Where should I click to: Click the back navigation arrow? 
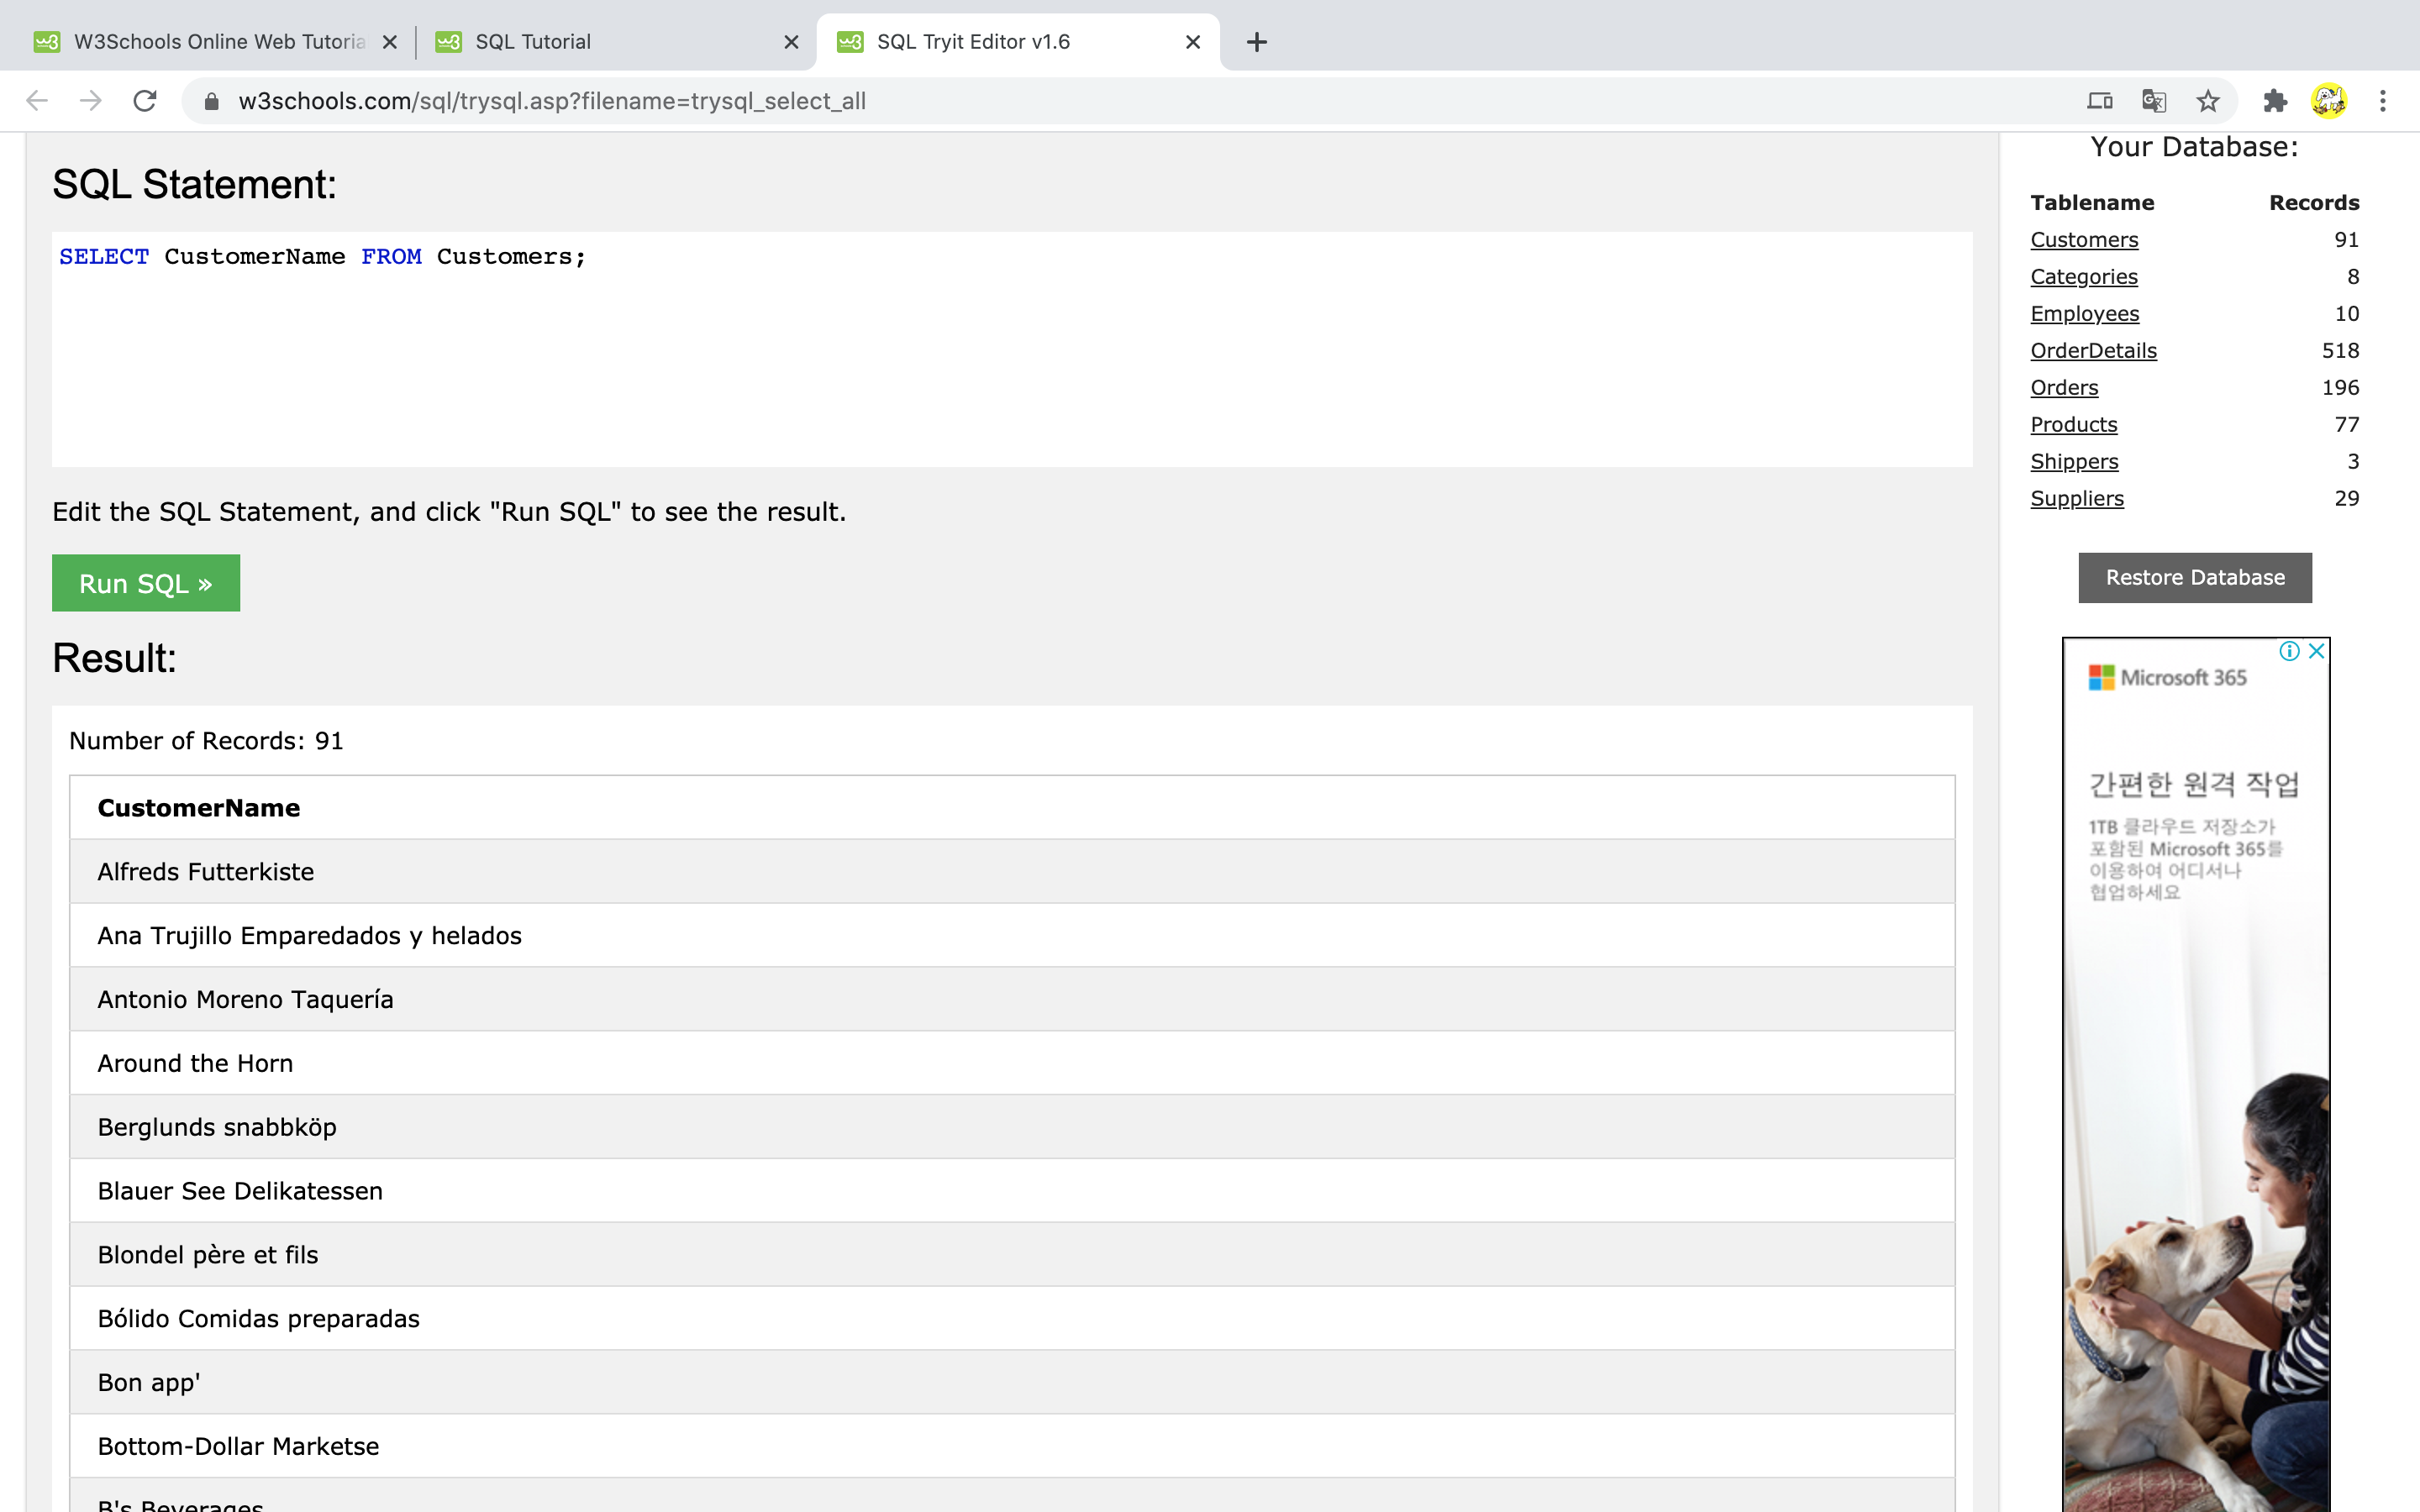[x=37, y=101]
